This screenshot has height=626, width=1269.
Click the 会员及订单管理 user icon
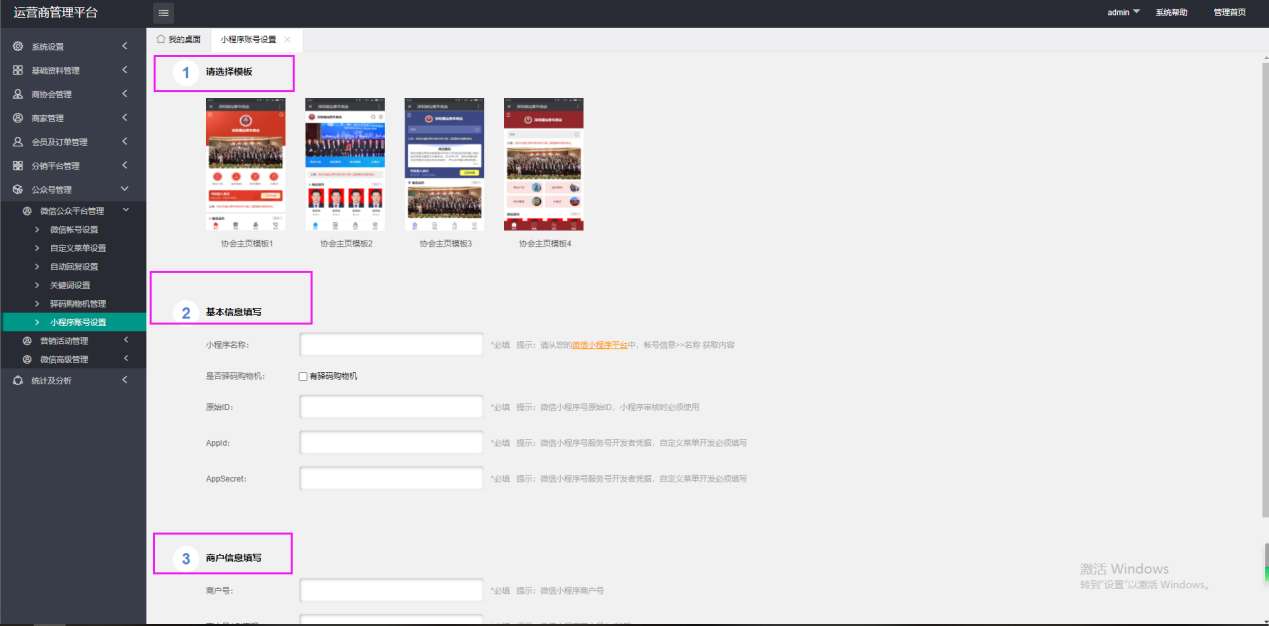[18, 142]
